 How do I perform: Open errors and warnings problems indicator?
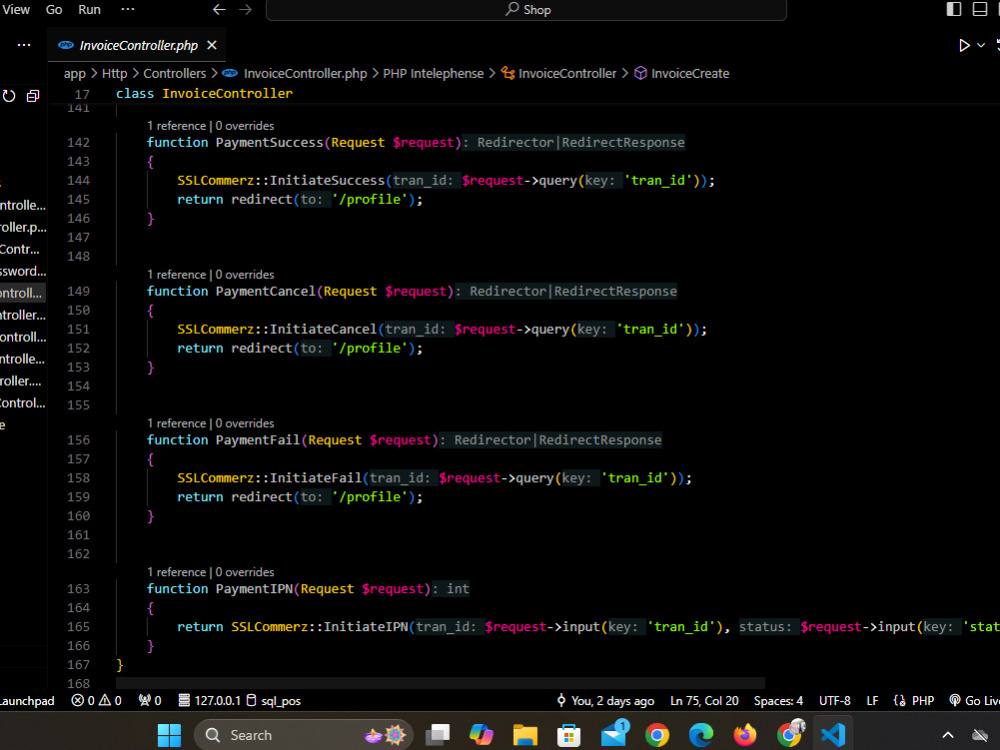coord(96,701)
